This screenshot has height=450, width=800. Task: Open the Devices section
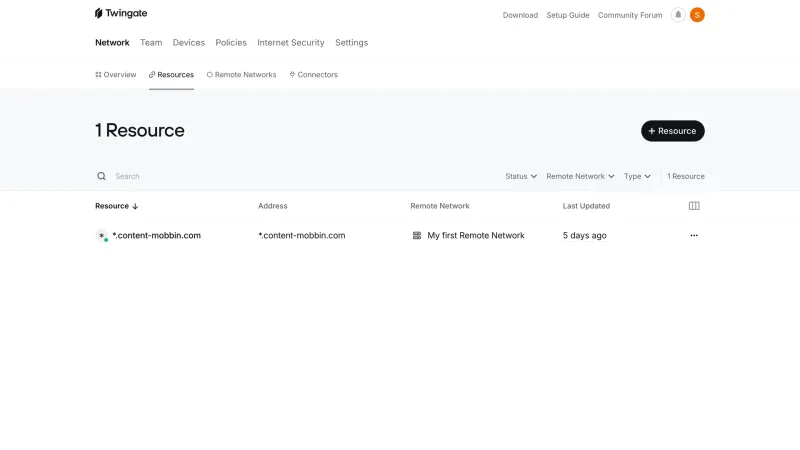click(x=189, y=42)
